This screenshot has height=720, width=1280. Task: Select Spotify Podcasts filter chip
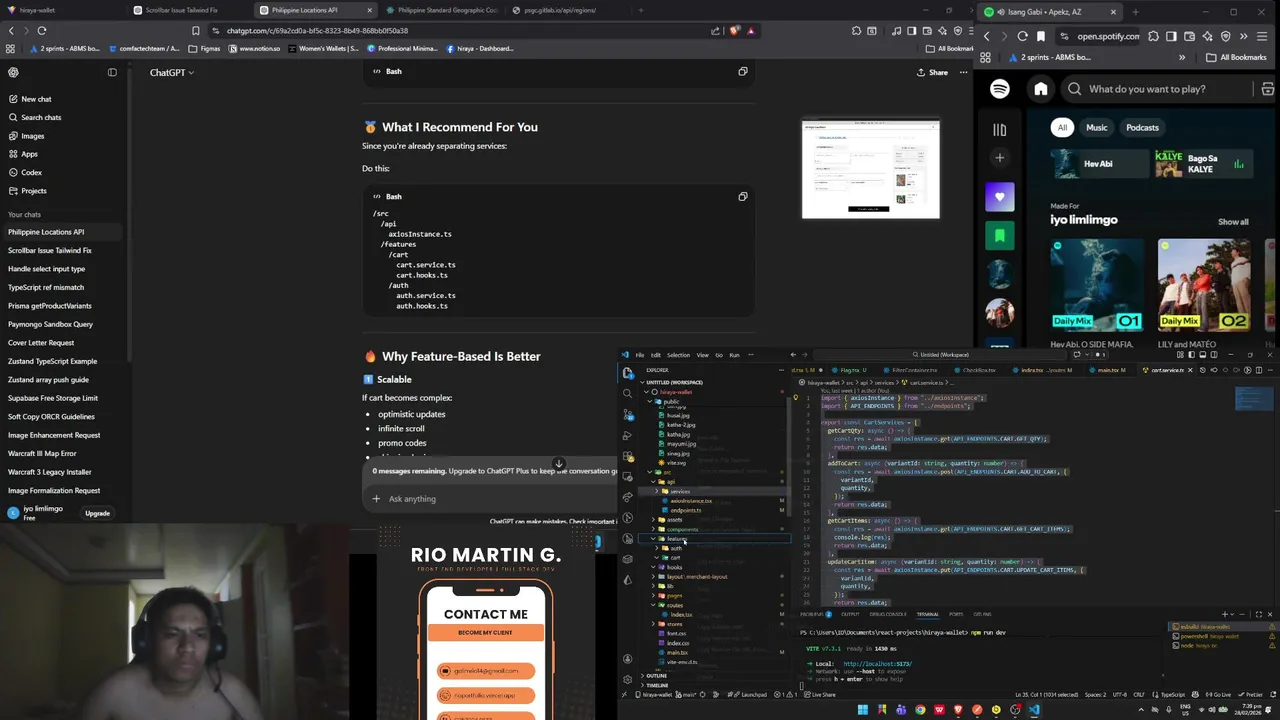(1142, 128)
